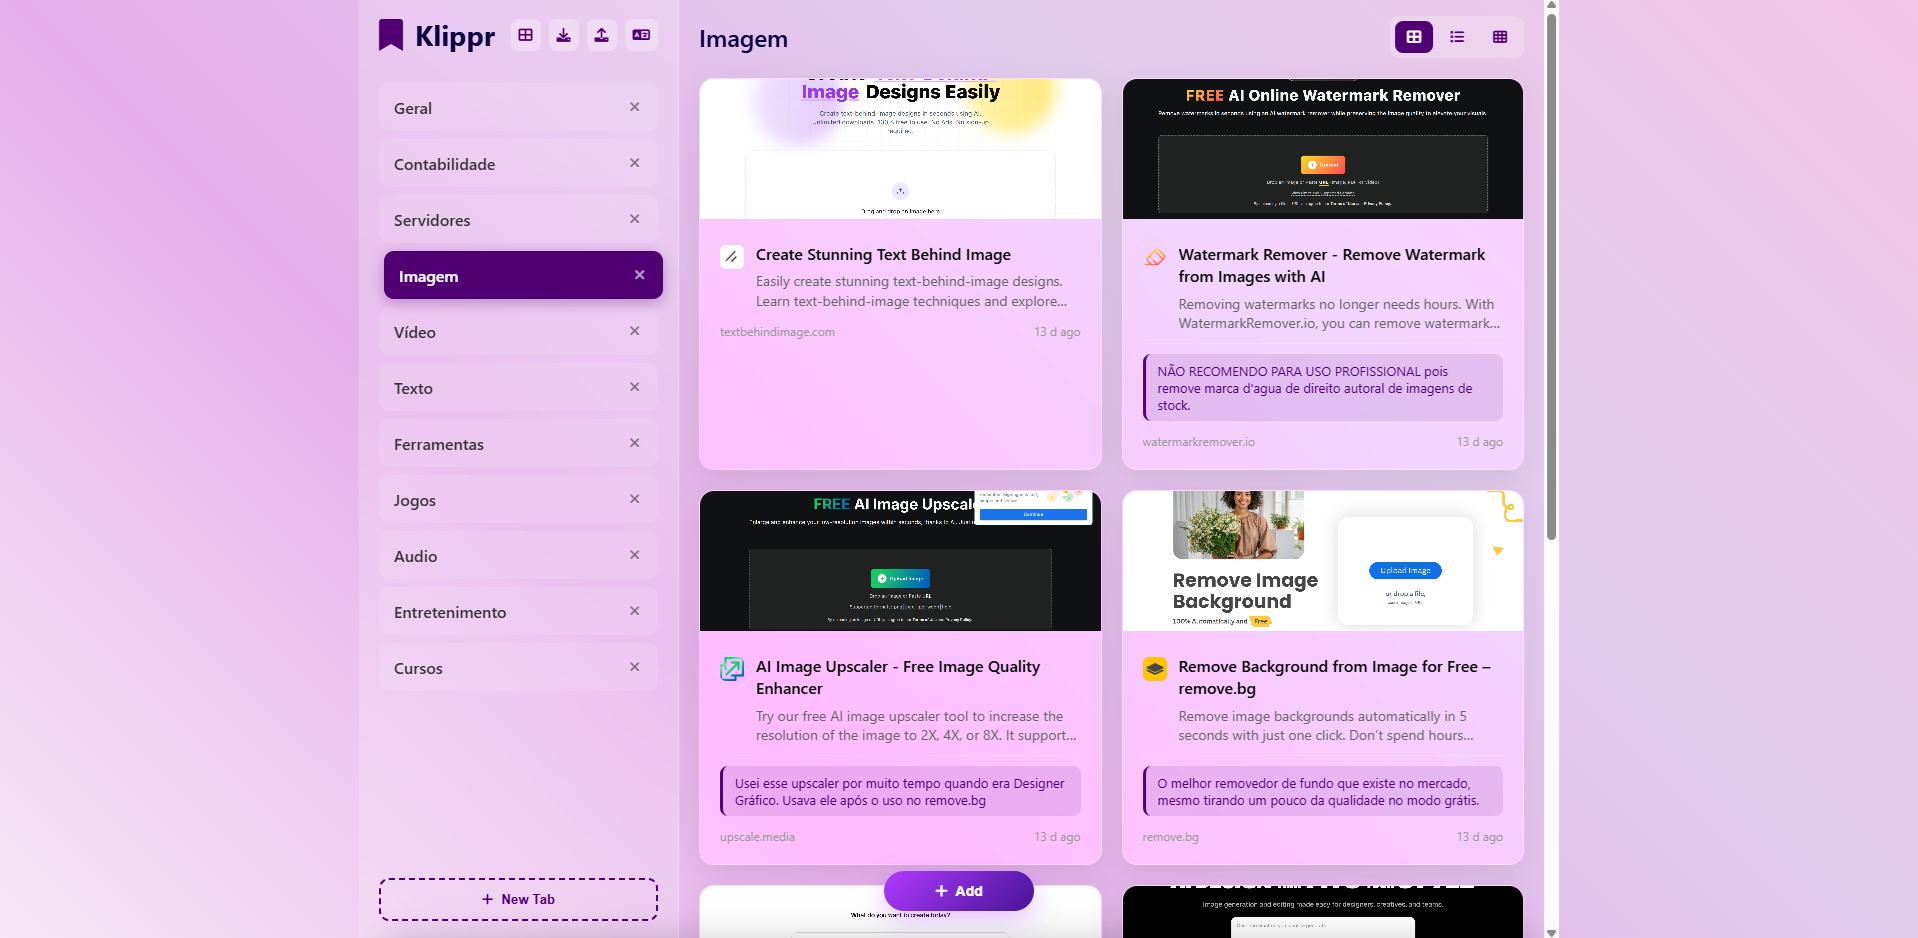Click the language card icon in header
This screenshot has width=1918, height=938.
click(x=641, y=36)
